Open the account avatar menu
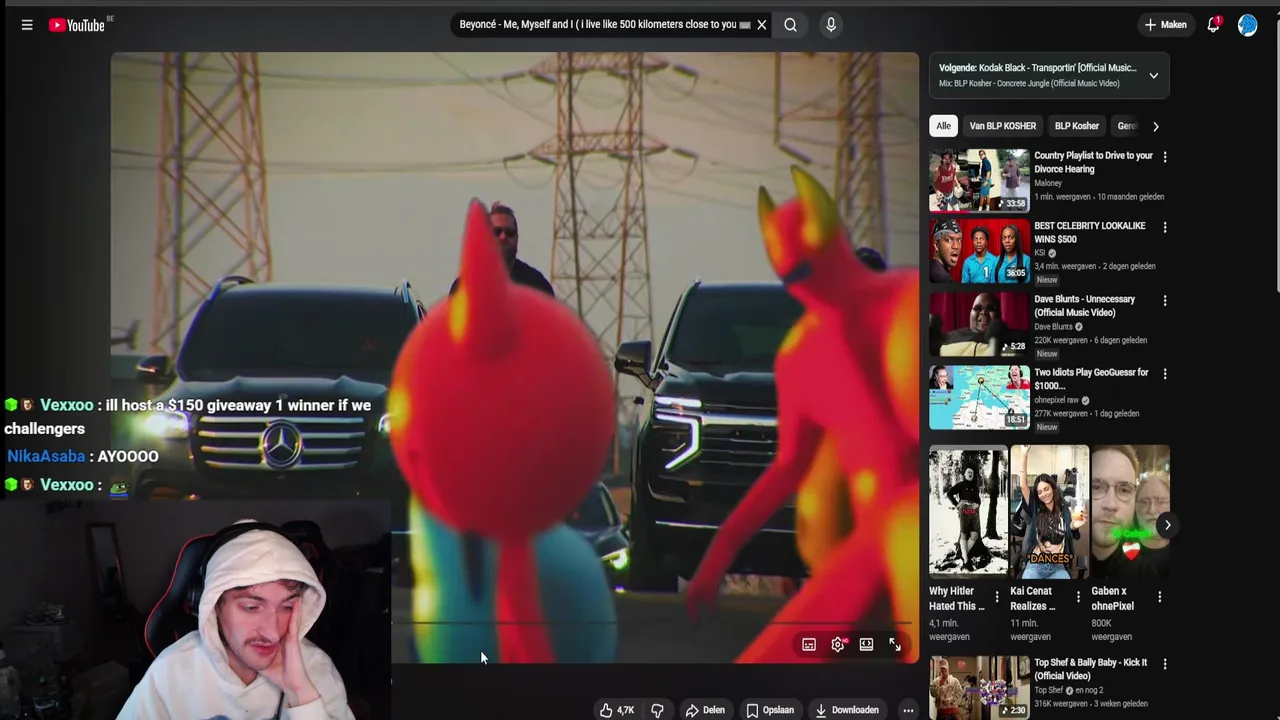1280x720 pixels. 1247,25
